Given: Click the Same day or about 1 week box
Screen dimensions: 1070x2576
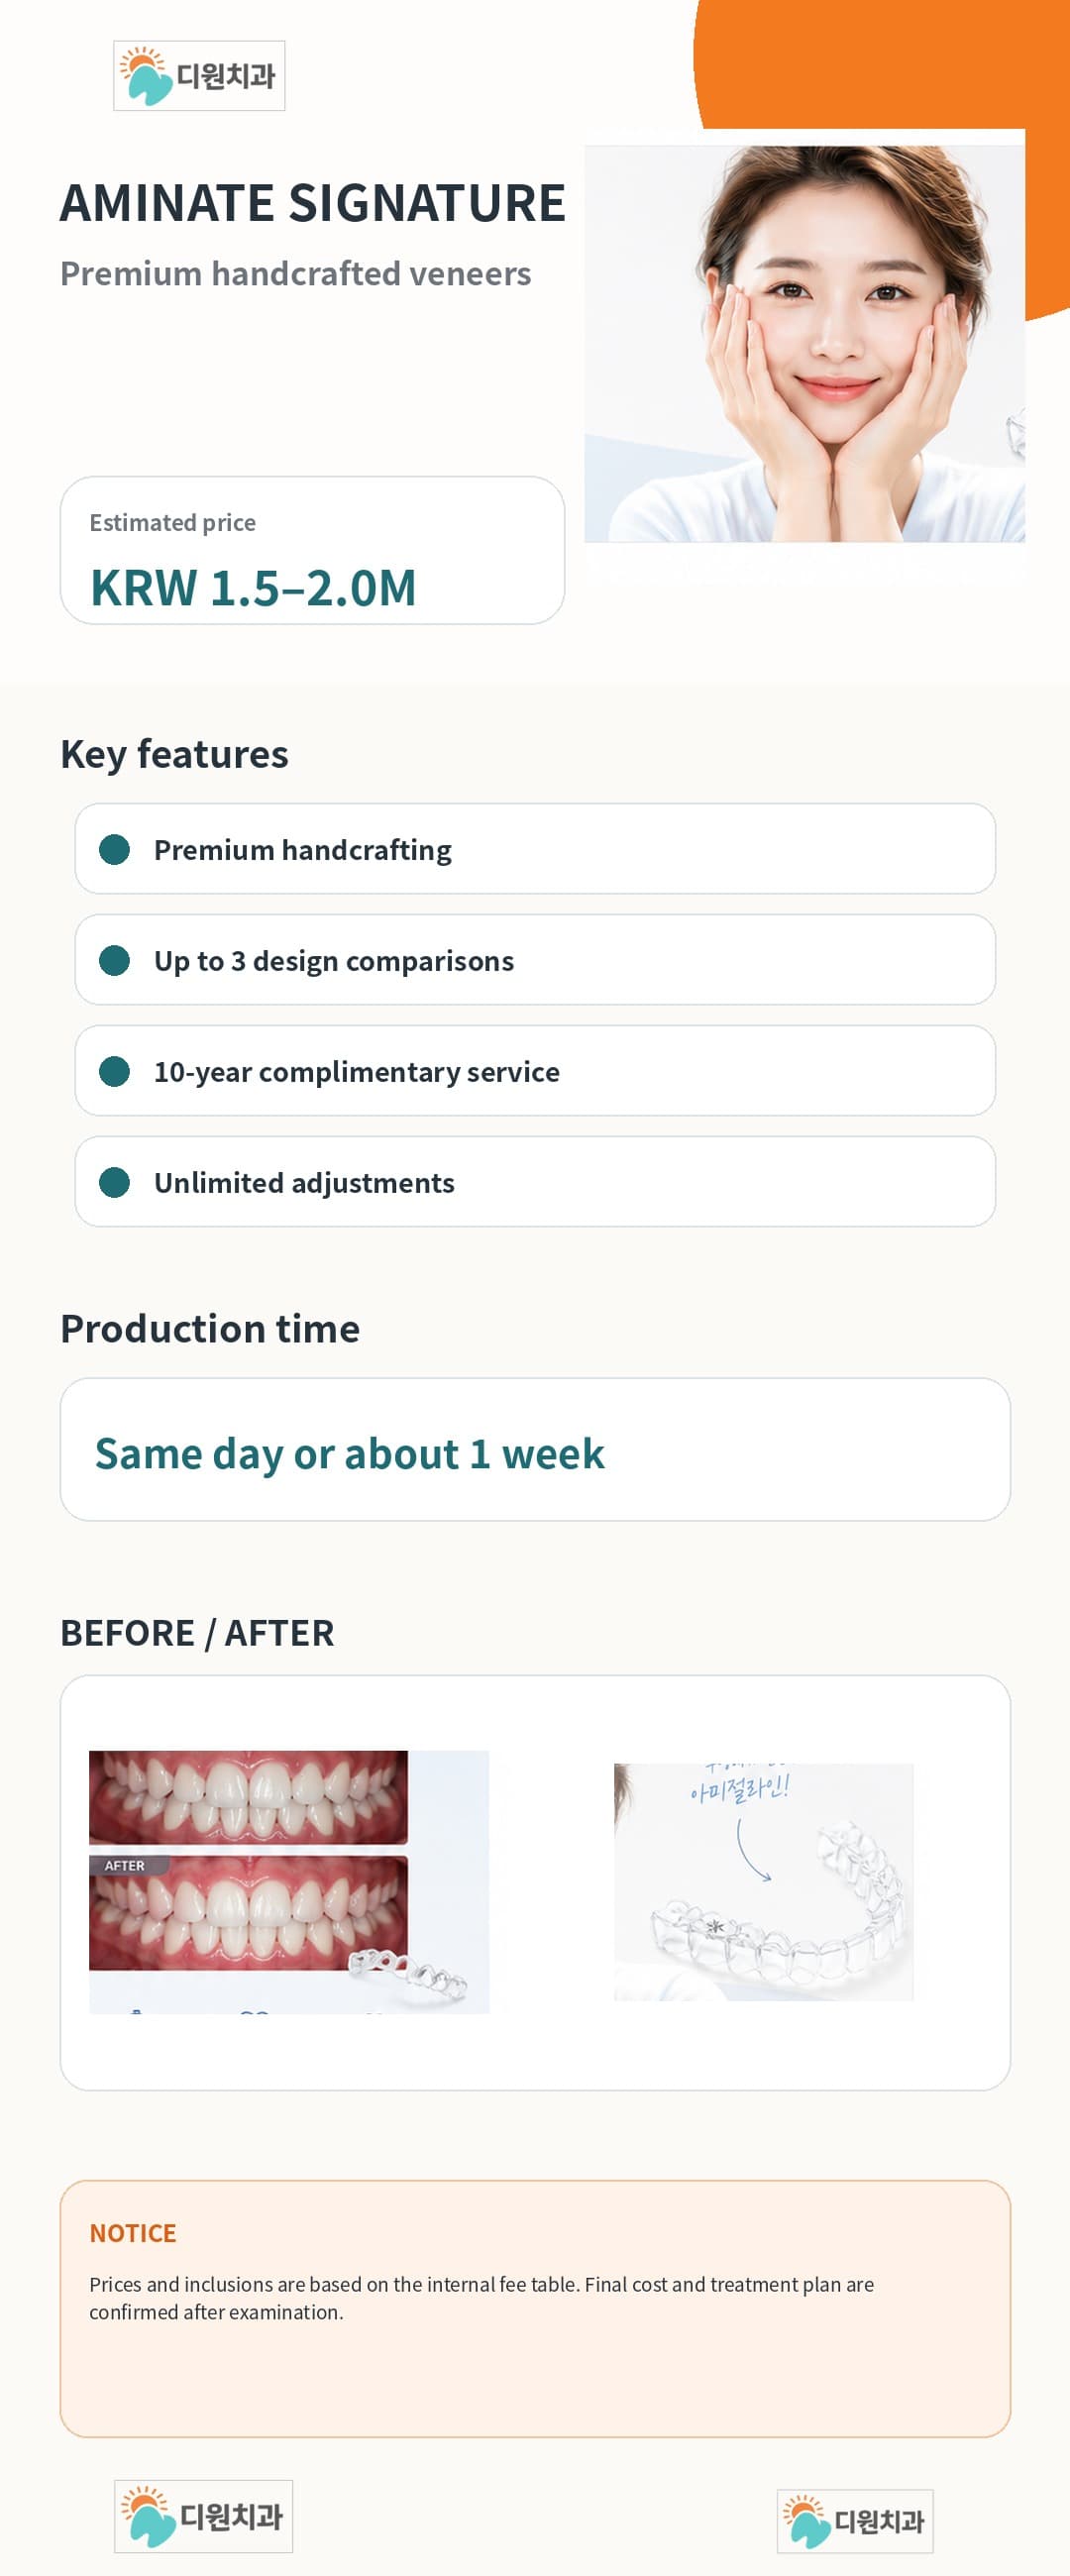Looking at the screenshot, I should click(x=535, y=1450).
